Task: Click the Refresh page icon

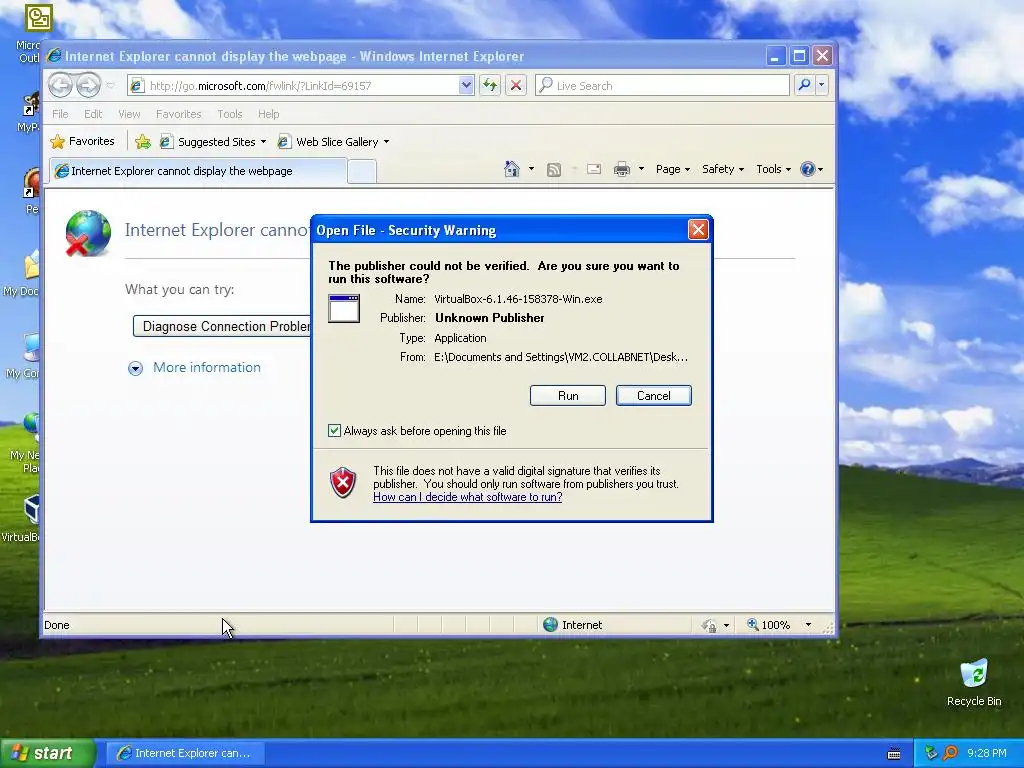Action: [490, 86]
